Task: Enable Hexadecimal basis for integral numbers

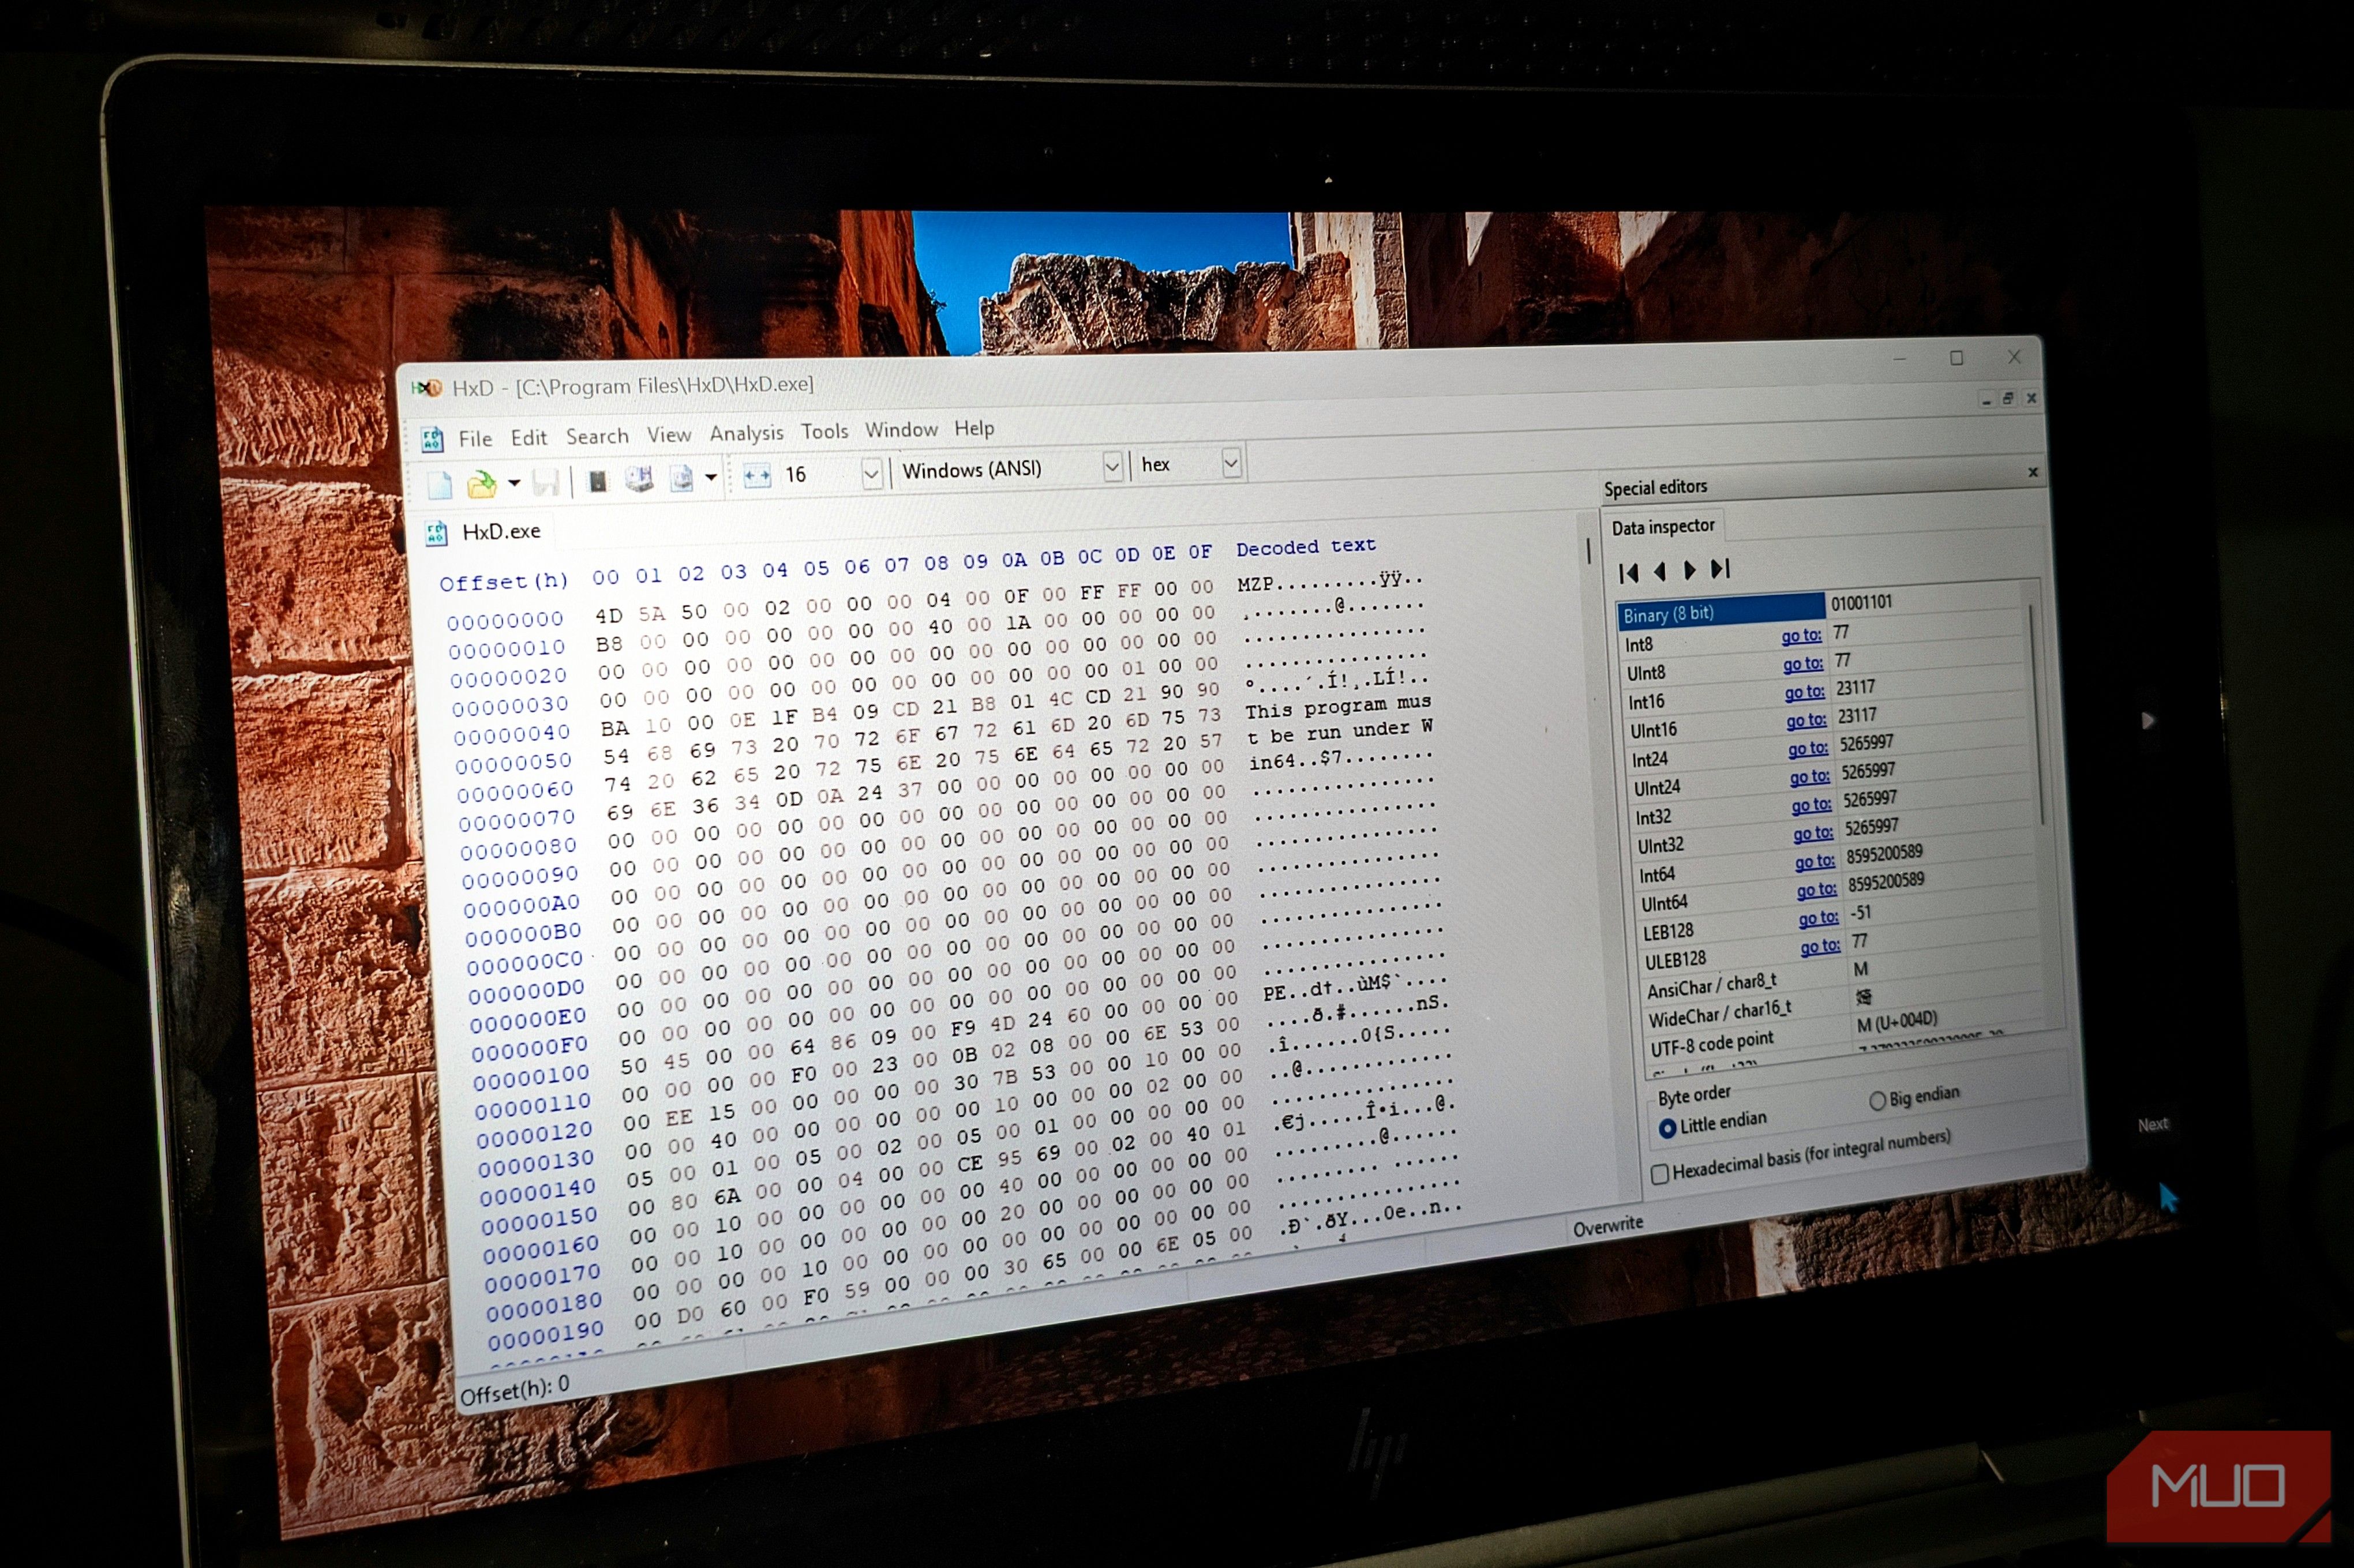Action: pos(1801,1156)
